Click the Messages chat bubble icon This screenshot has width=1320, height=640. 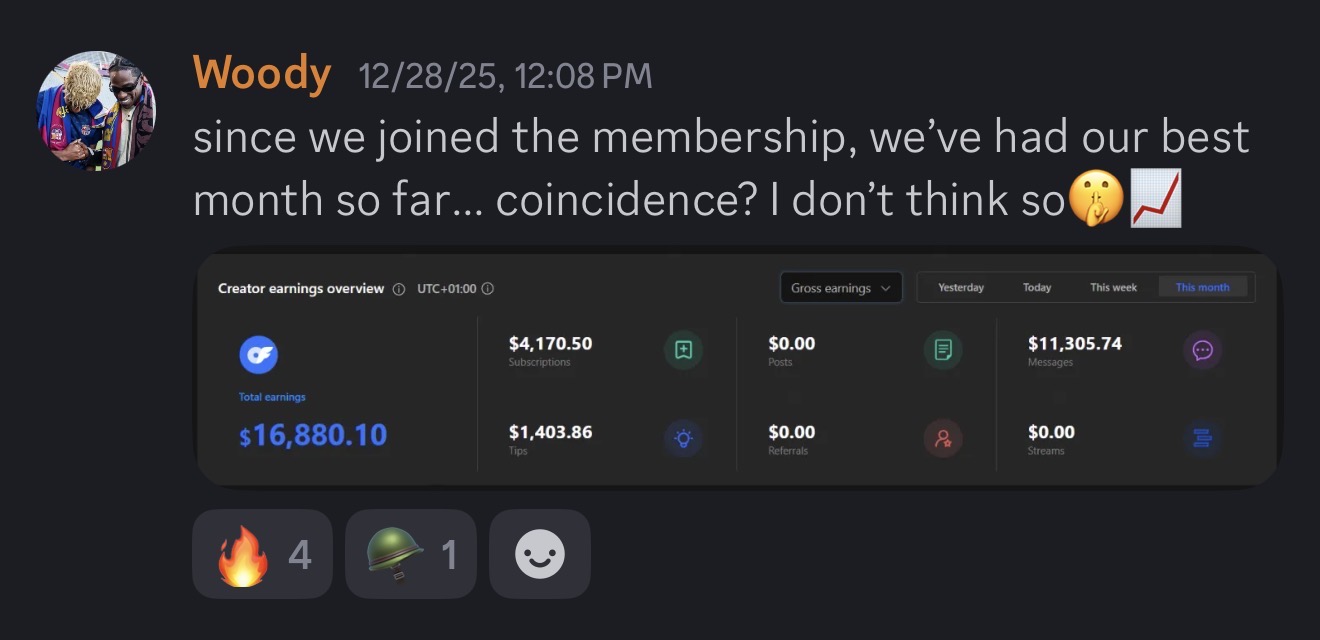pyautogui.click(x=1202, y=350)
